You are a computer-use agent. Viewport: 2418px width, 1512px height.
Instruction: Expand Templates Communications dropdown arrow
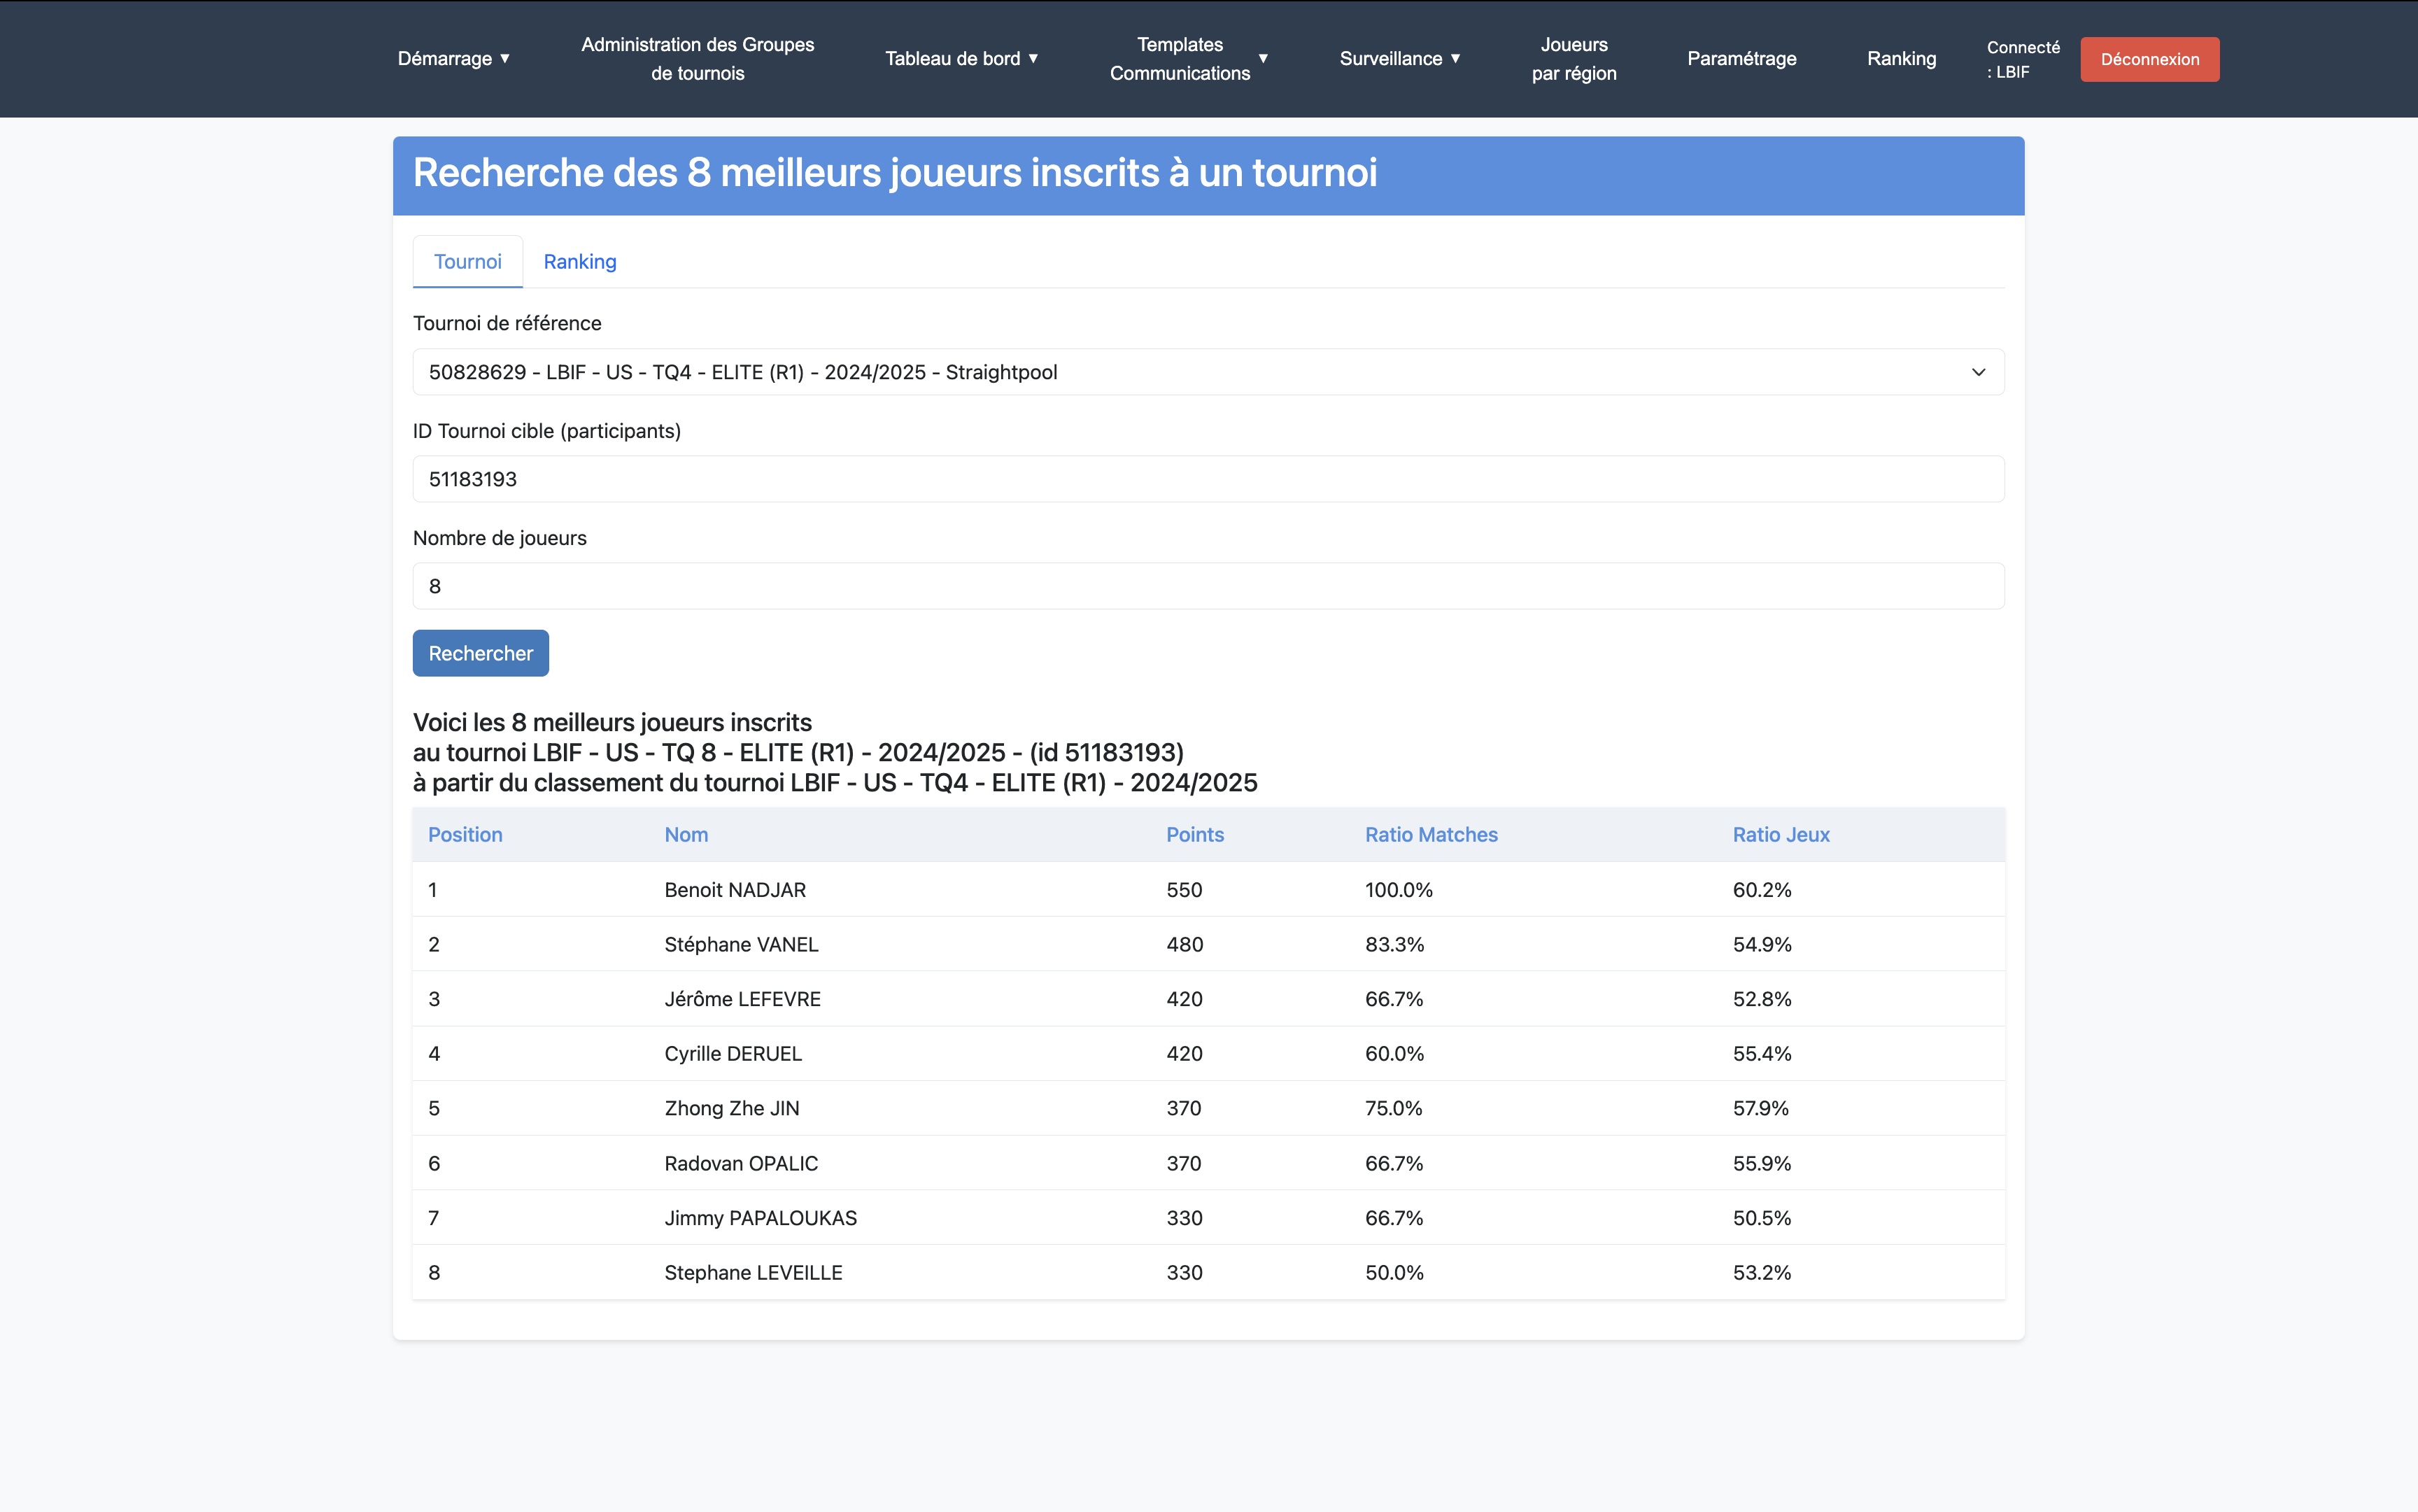(1263, 59)
